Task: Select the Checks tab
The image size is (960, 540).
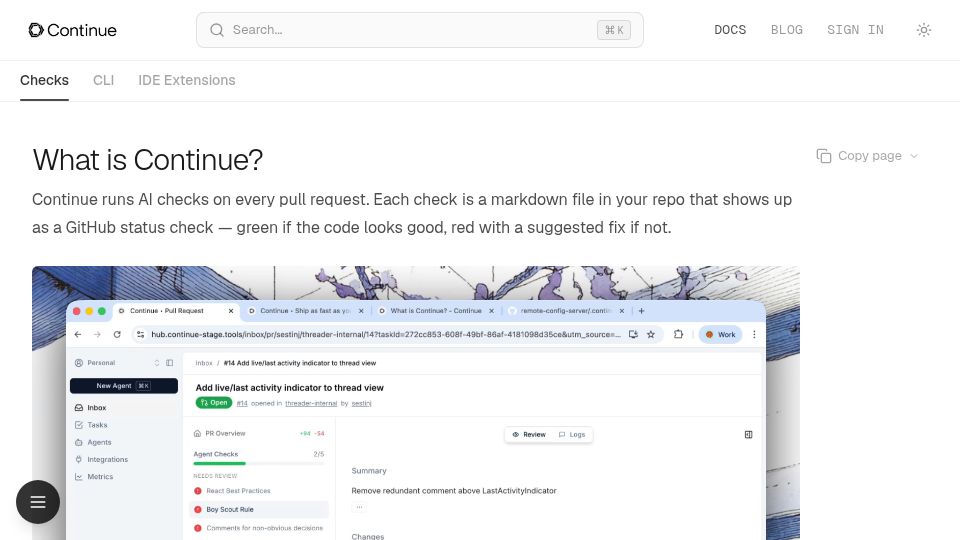Action: coord(44,80)
